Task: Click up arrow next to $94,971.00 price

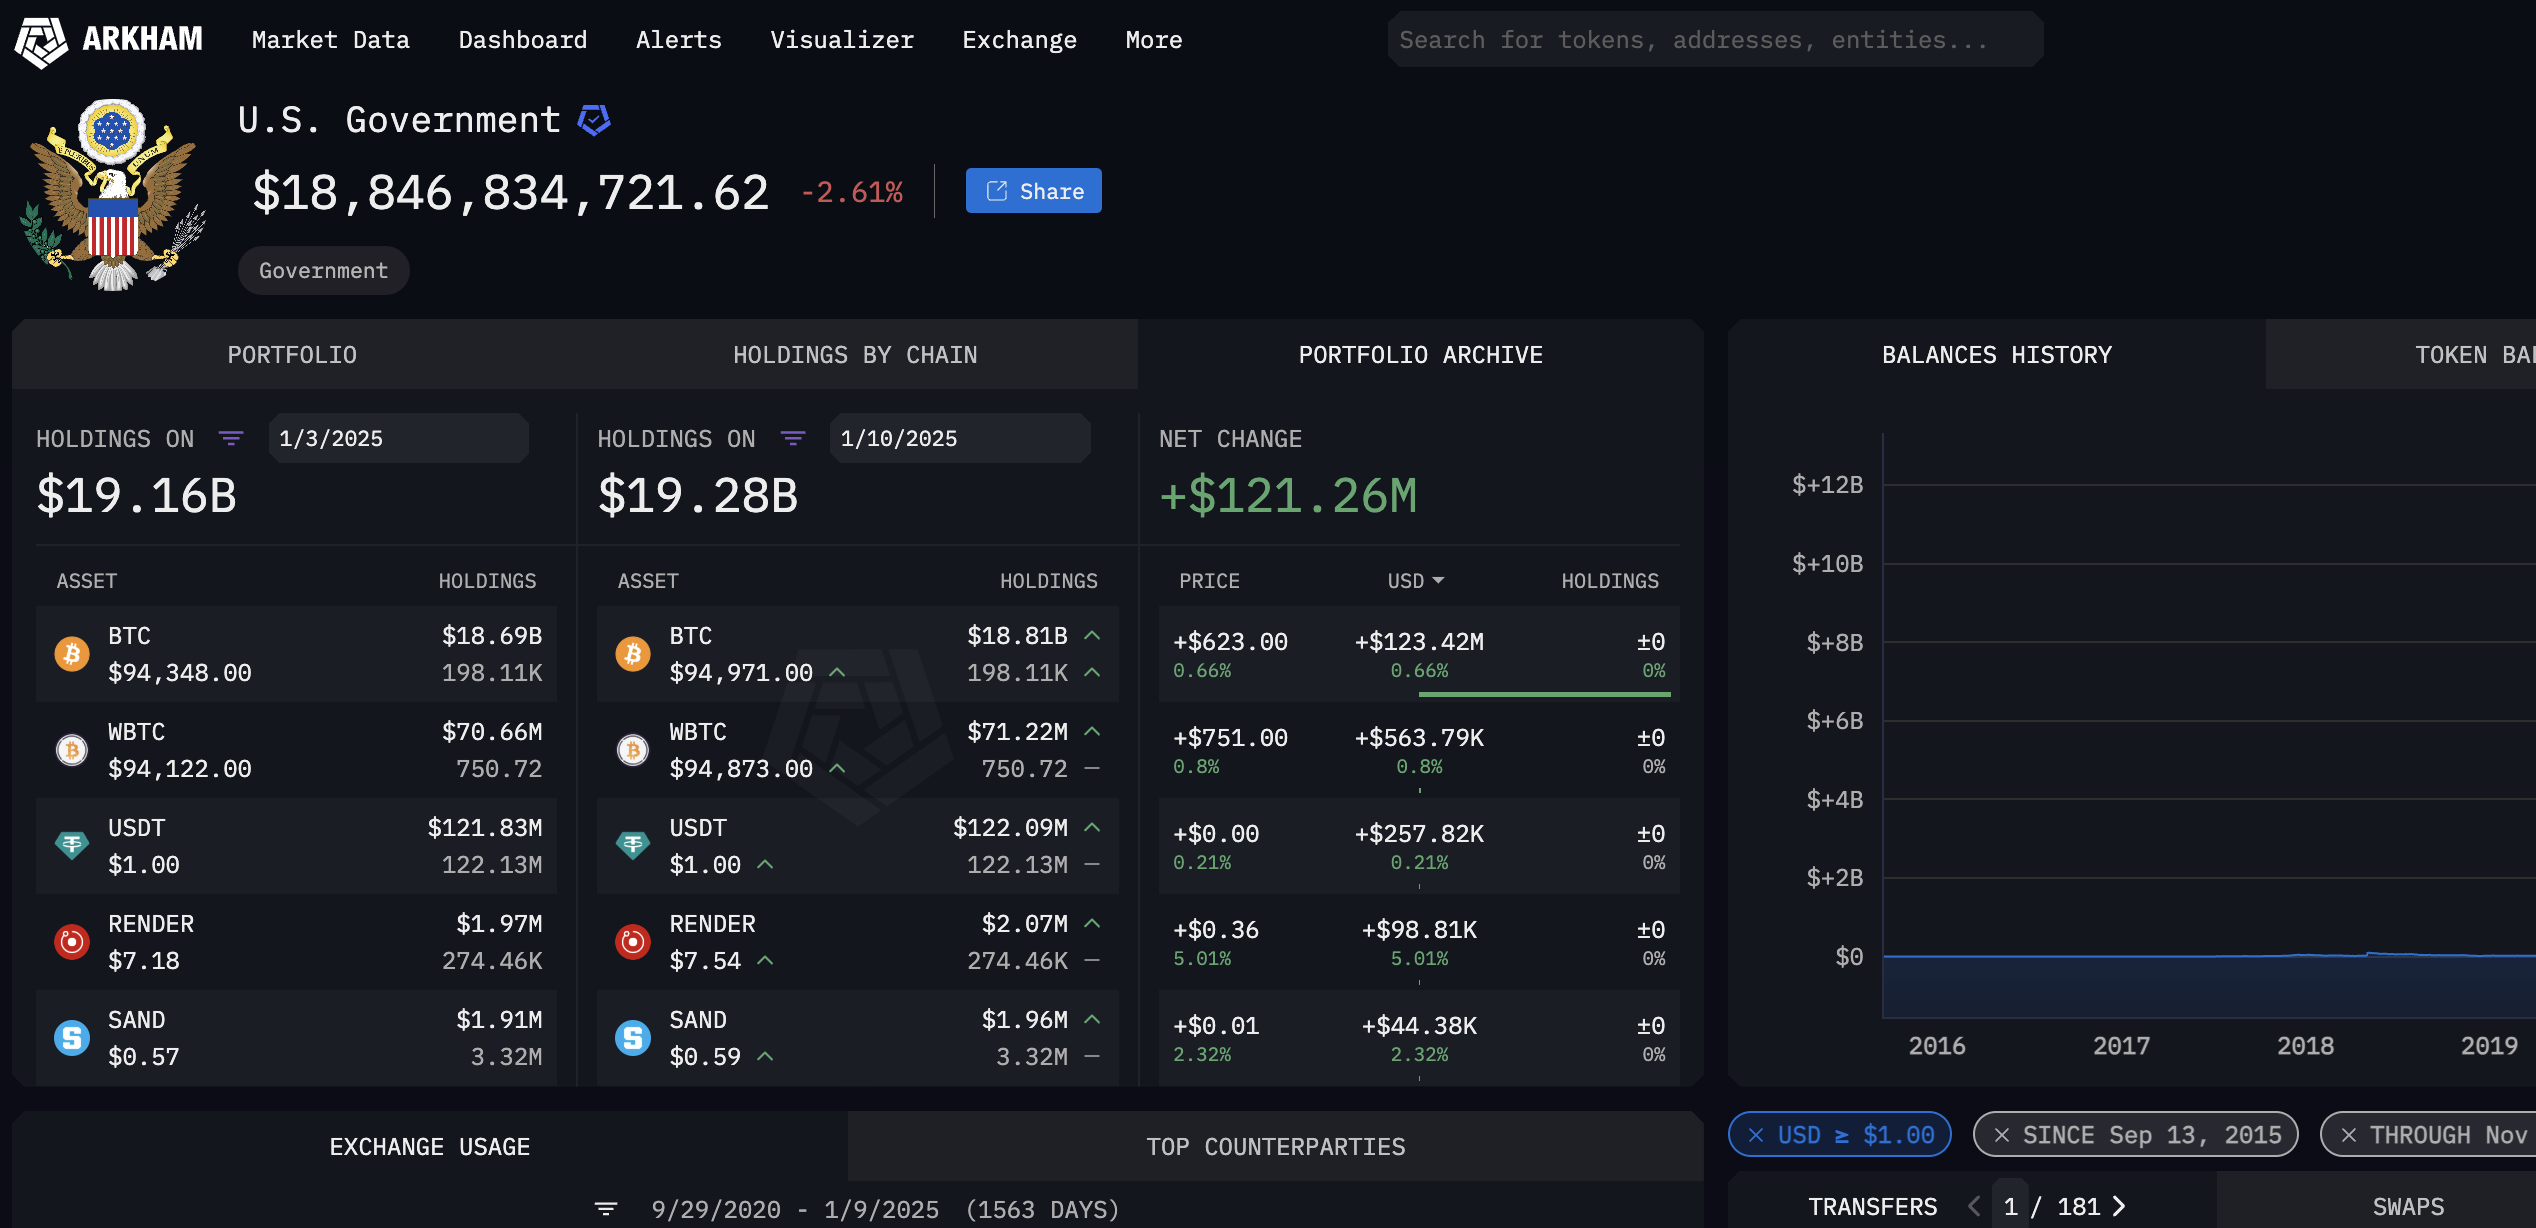Action: pos(837,672)
